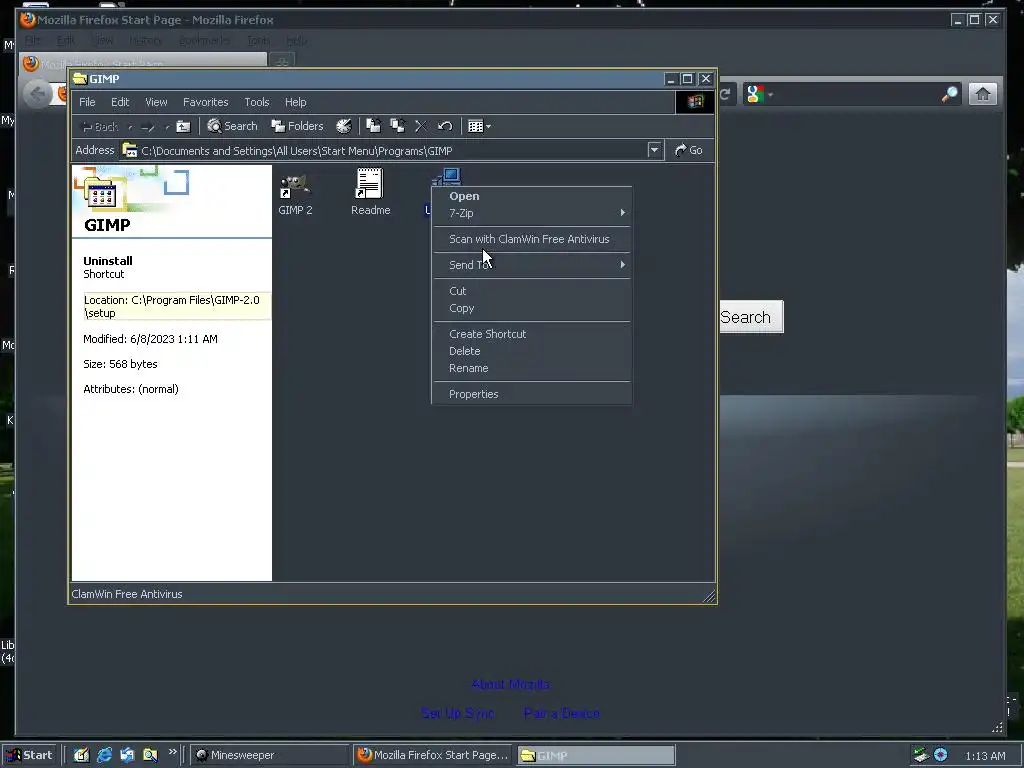Screen dimensions: 1024x768
Task: Open the Help menu in GIMP folder
Action: click(x=295, y=102)
